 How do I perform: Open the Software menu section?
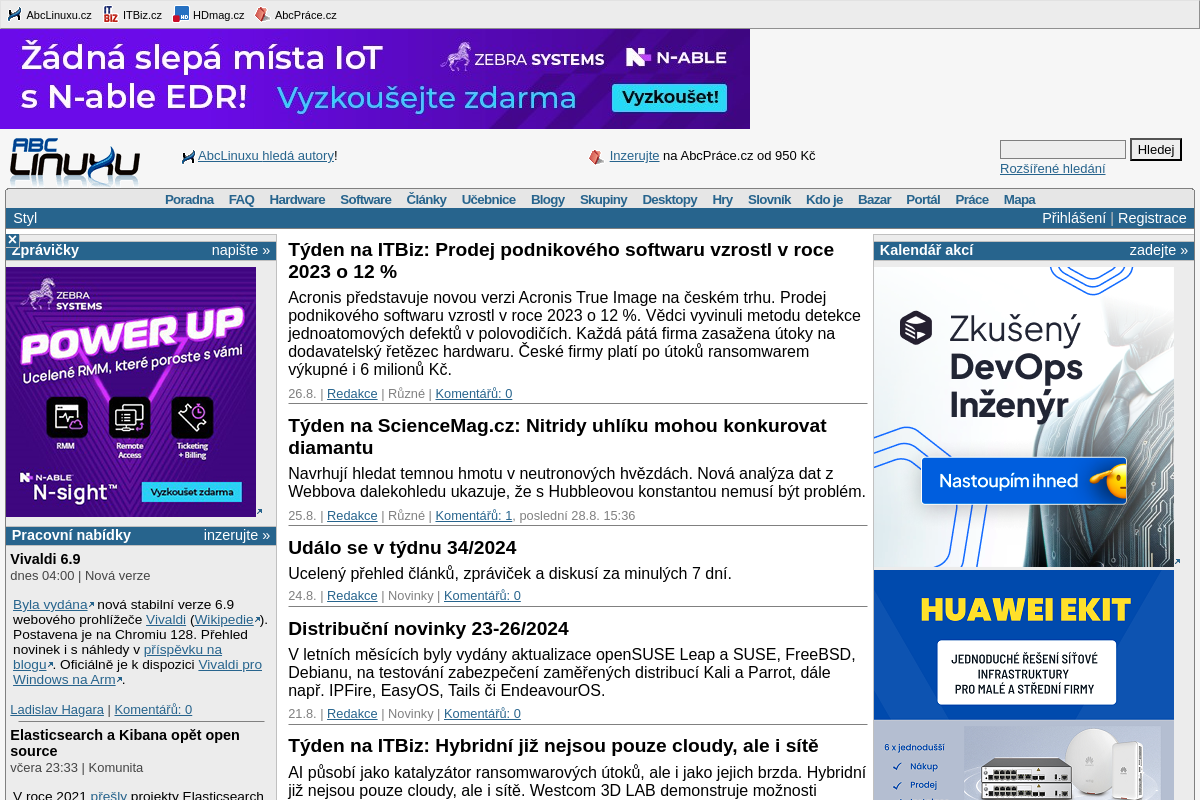pos(365,199)
